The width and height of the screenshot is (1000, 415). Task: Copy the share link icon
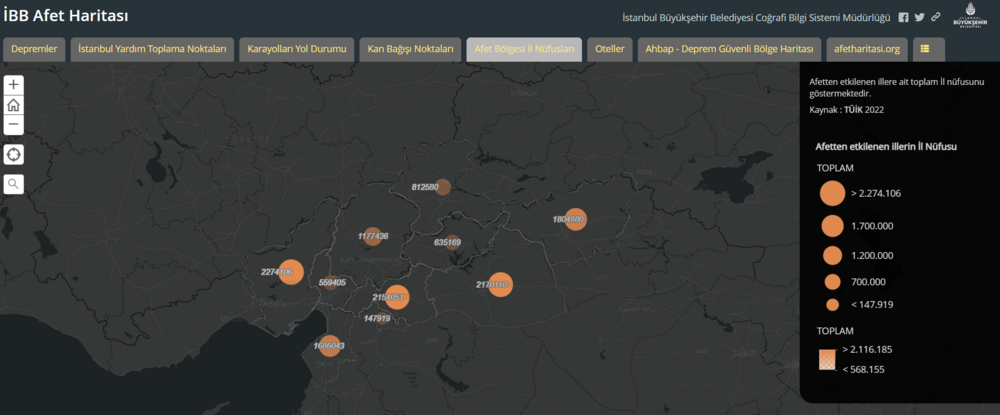(935, 18)
